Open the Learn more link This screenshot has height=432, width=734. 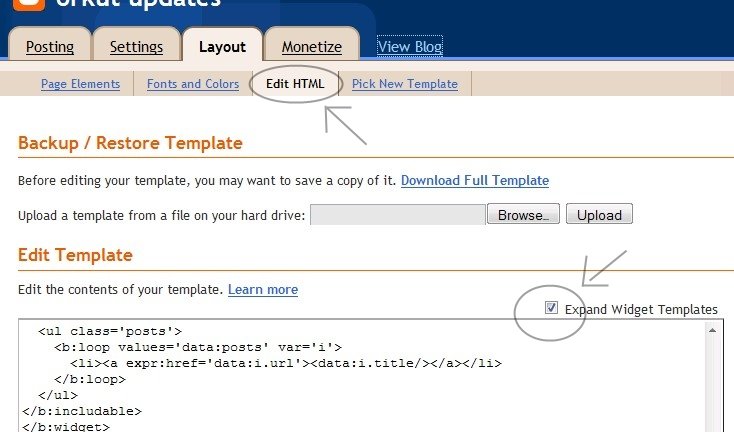pos(263,289)
